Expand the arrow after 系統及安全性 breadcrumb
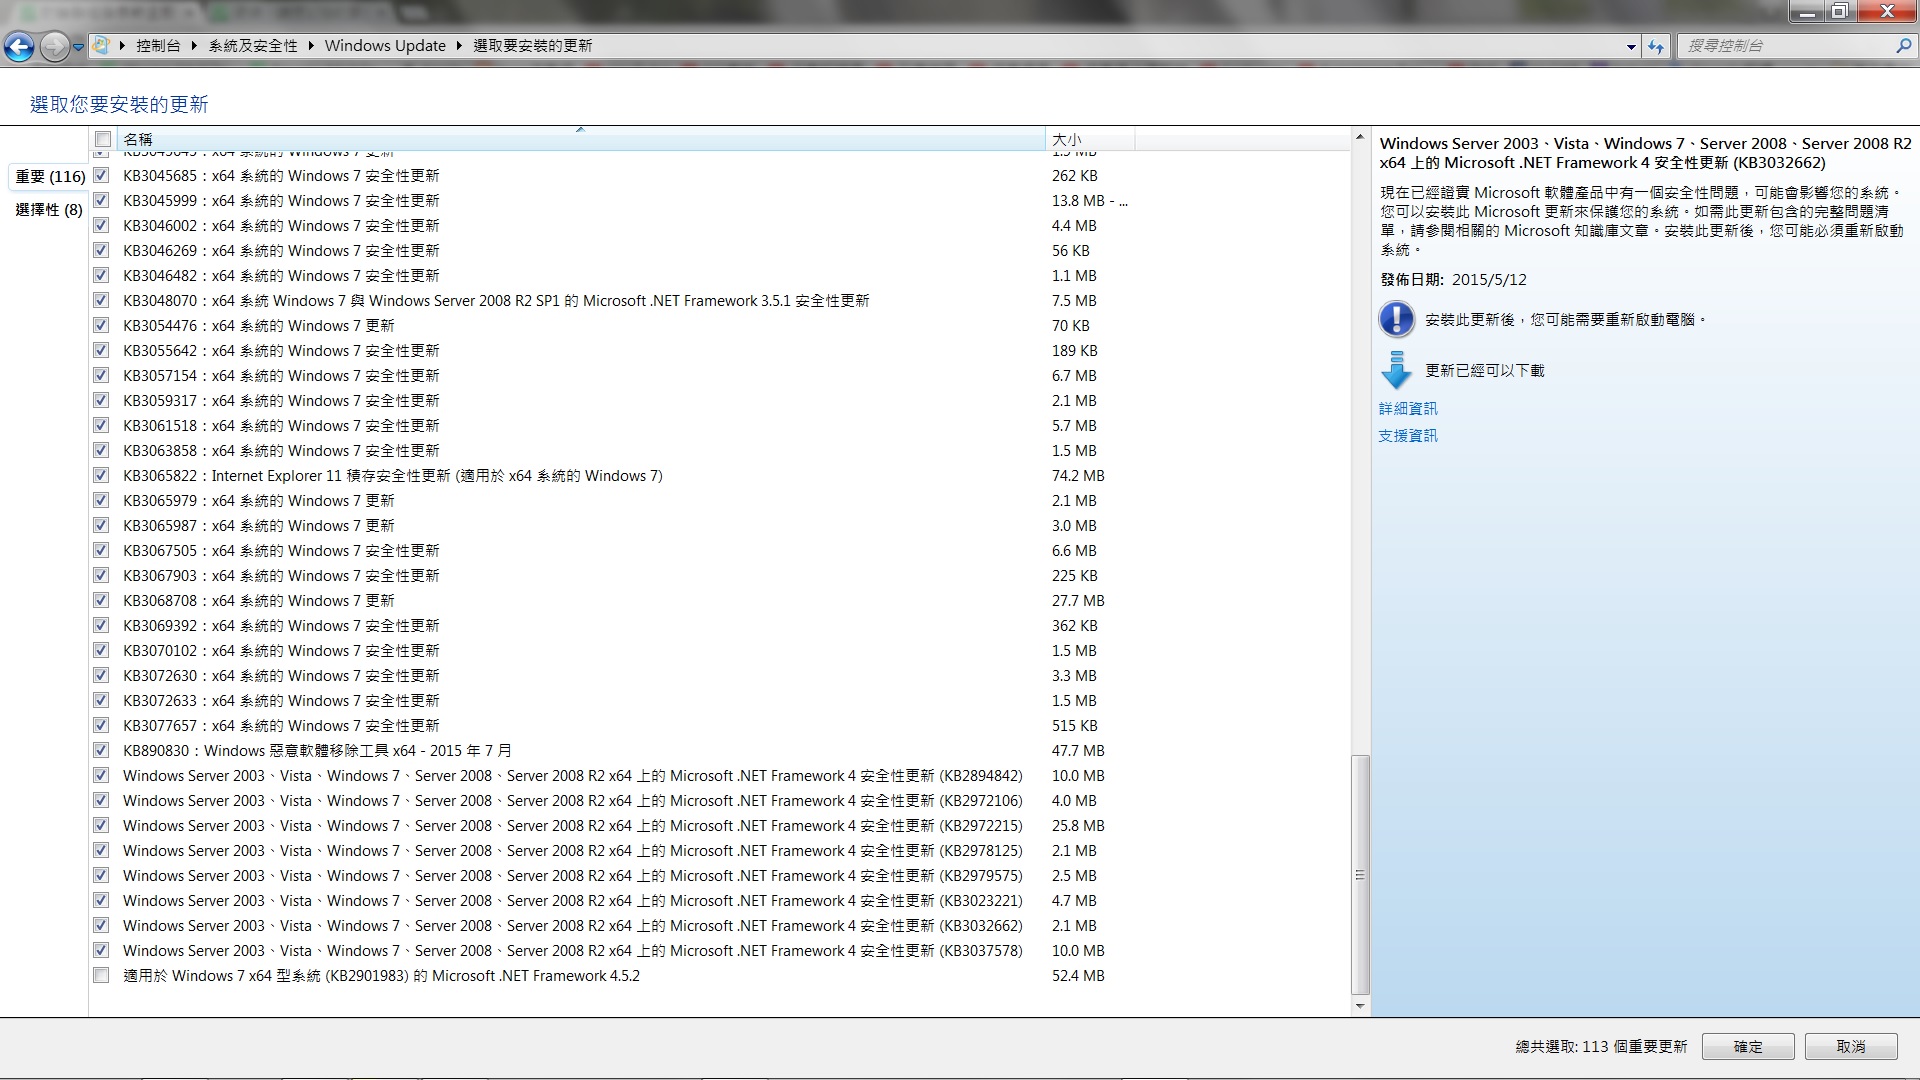This screenshot has width=1920, height=1080. [311, 46]
